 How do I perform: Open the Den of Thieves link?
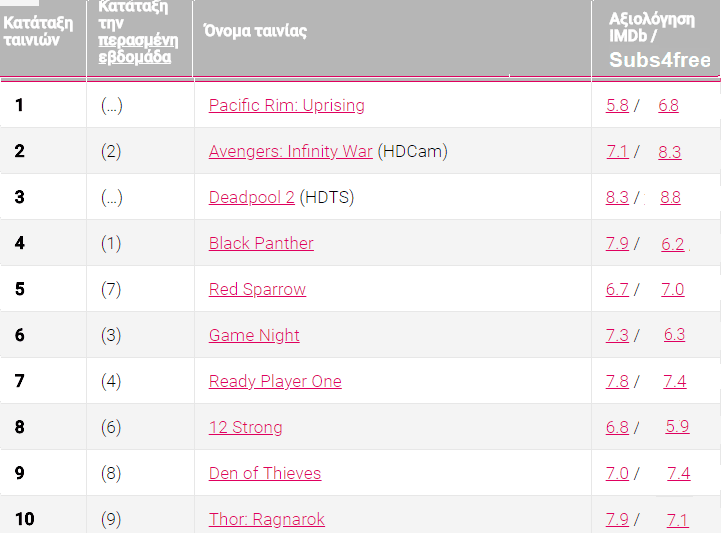265,473
